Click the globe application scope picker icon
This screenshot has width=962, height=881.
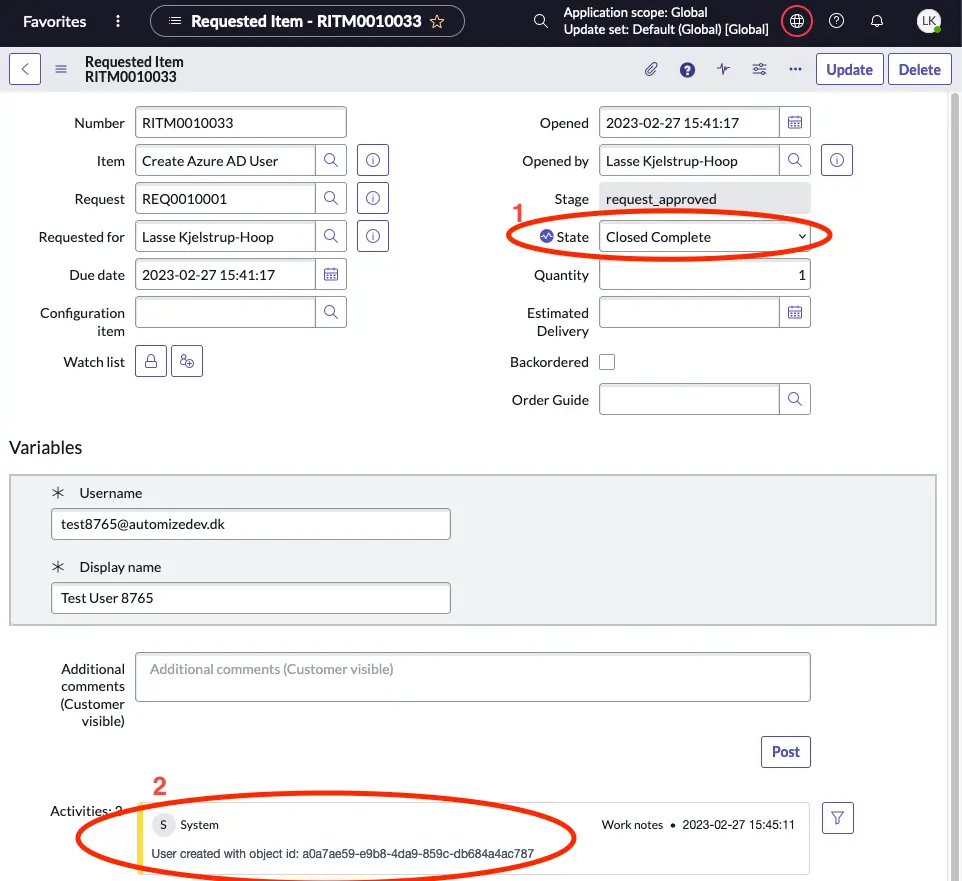[797, 20]
